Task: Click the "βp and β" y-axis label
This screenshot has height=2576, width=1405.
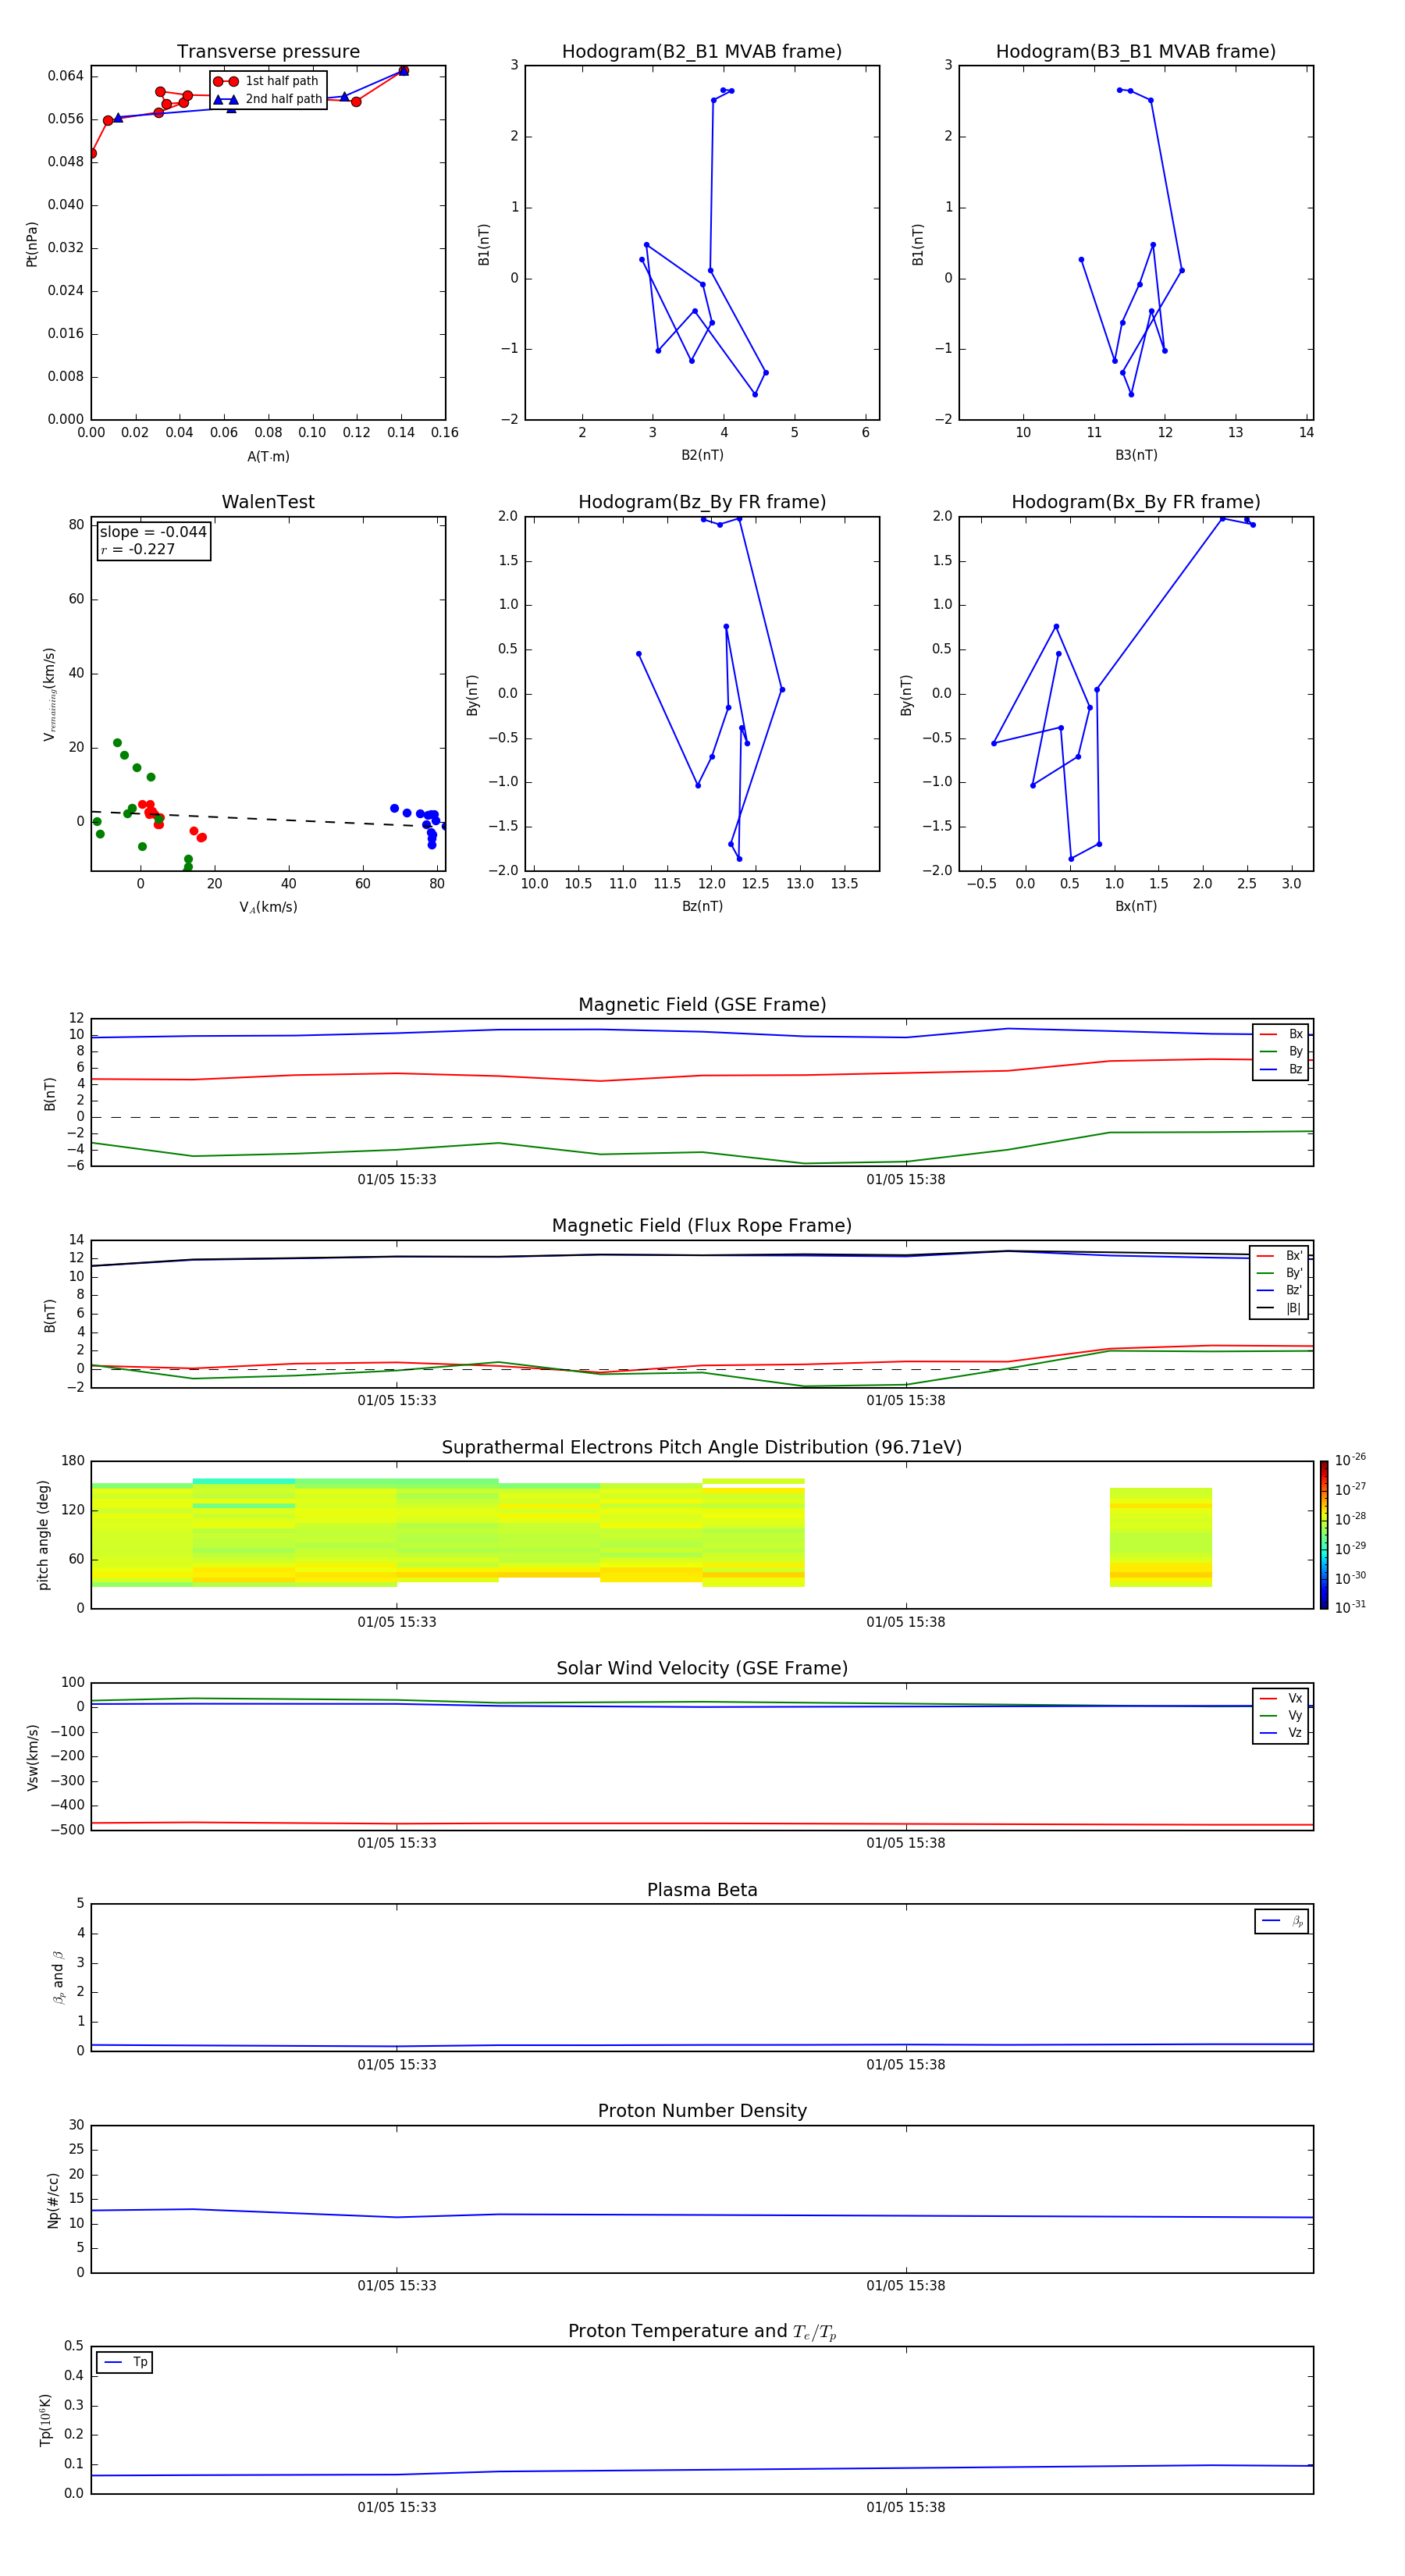Action: pyautogui.click(x=59, y=1977)
